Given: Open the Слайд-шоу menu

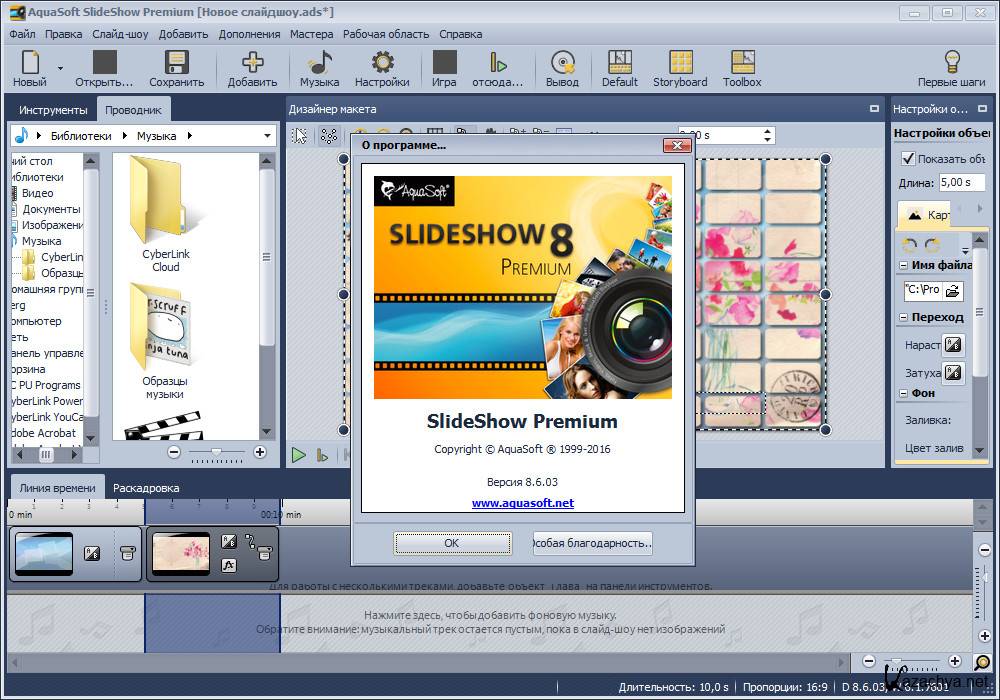Looking at the screenshot, I should 120,34.
